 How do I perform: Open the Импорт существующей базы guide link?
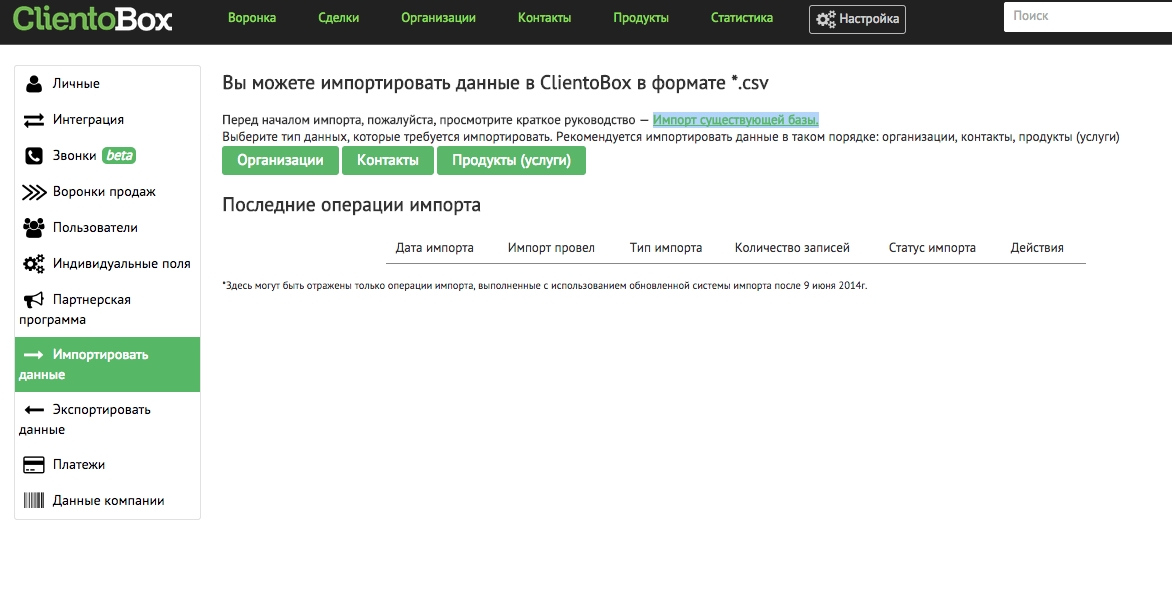point(735,120)
